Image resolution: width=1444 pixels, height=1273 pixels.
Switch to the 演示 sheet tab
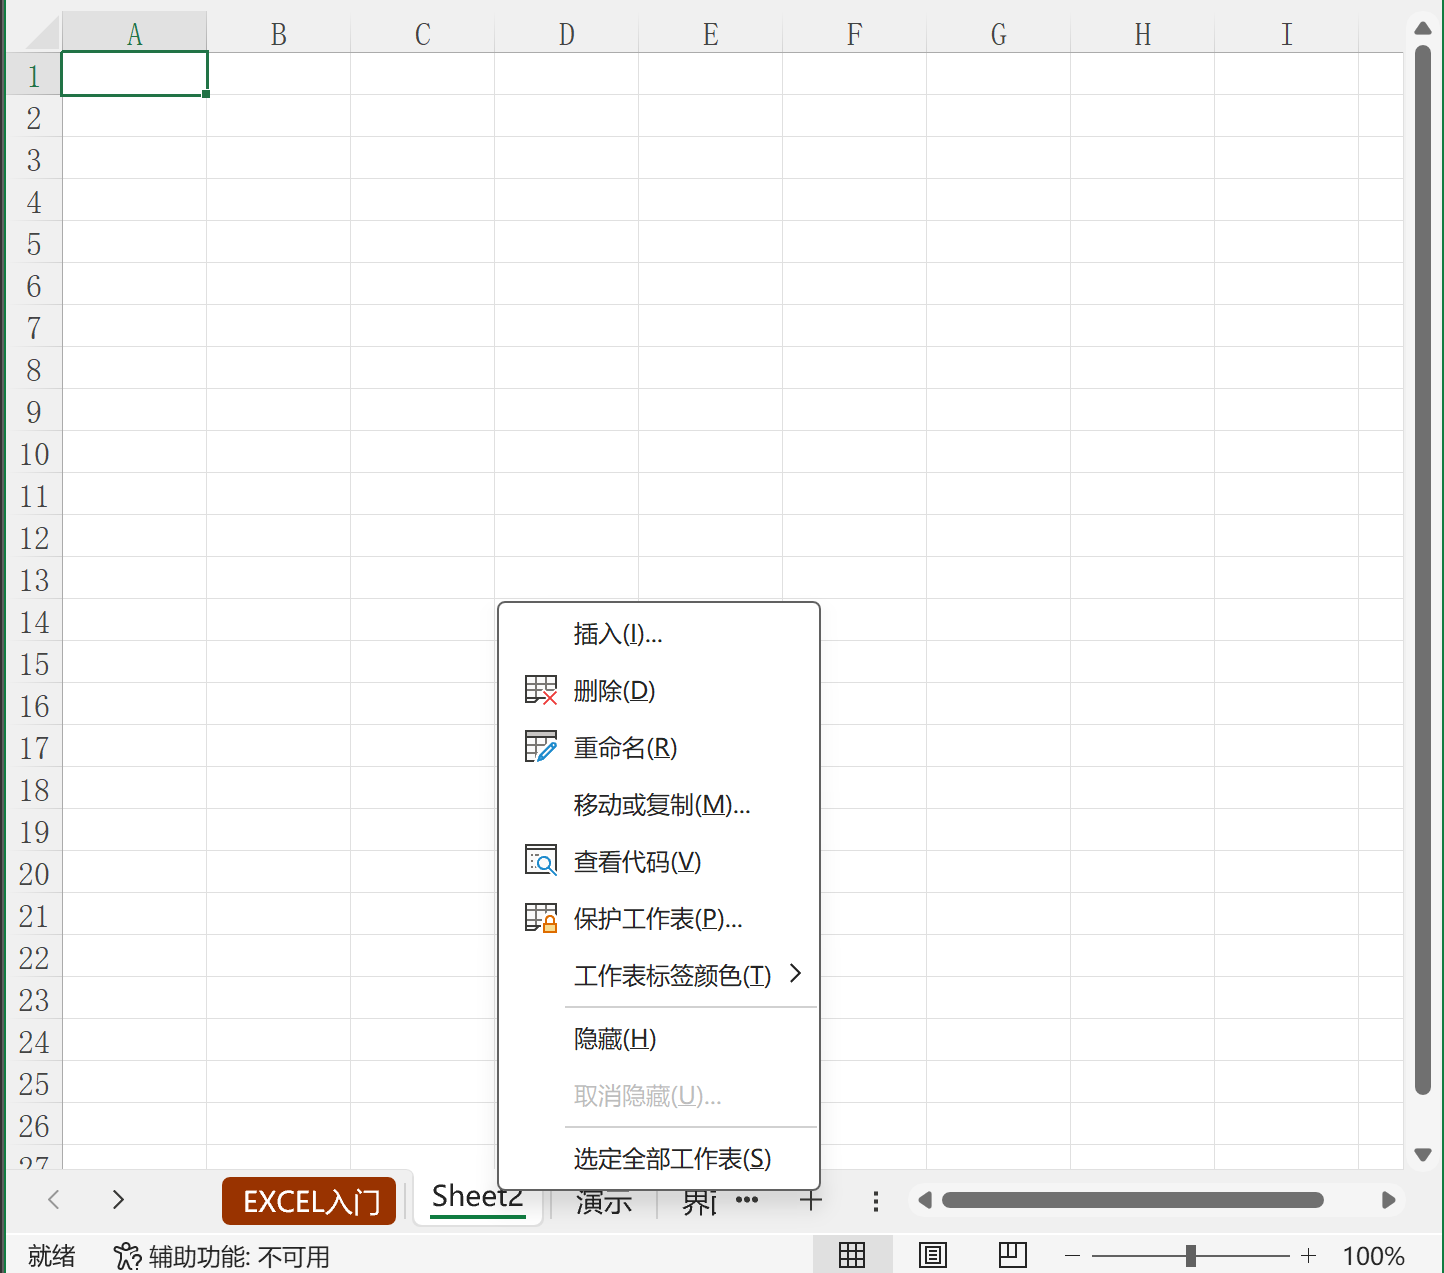click(x=601, y=1200)
